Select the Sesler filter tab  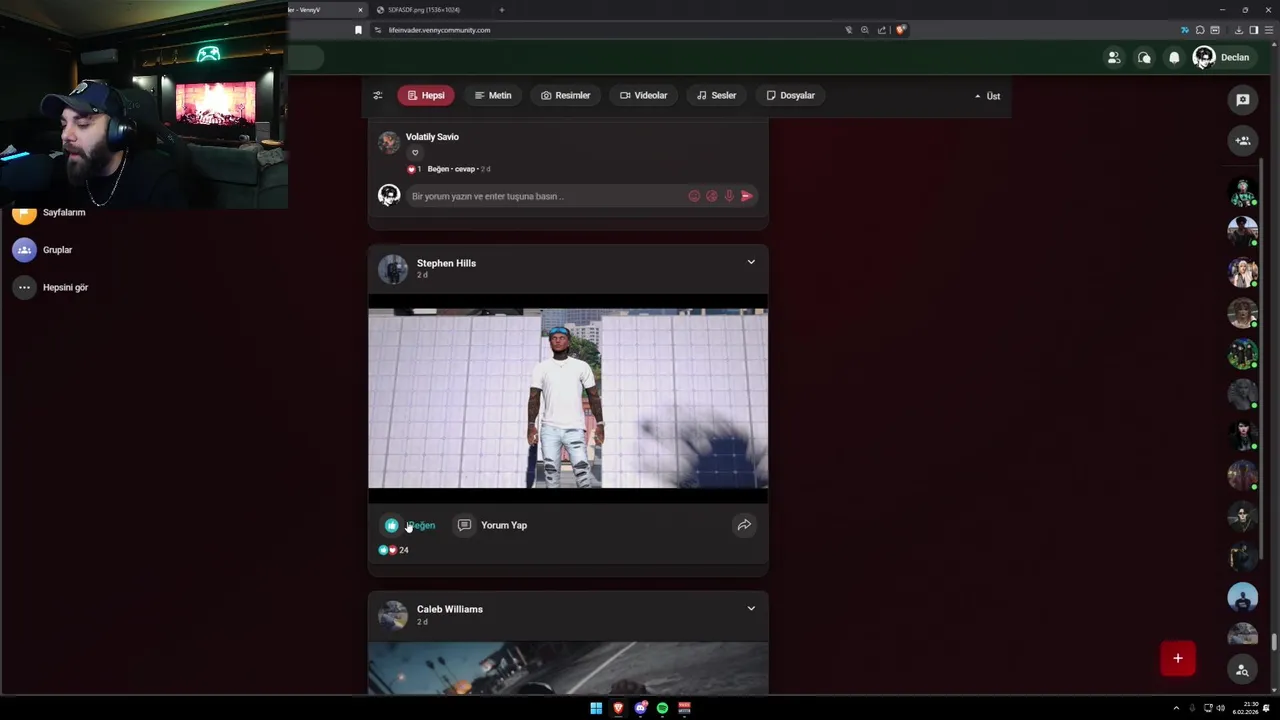coord(717,95)
